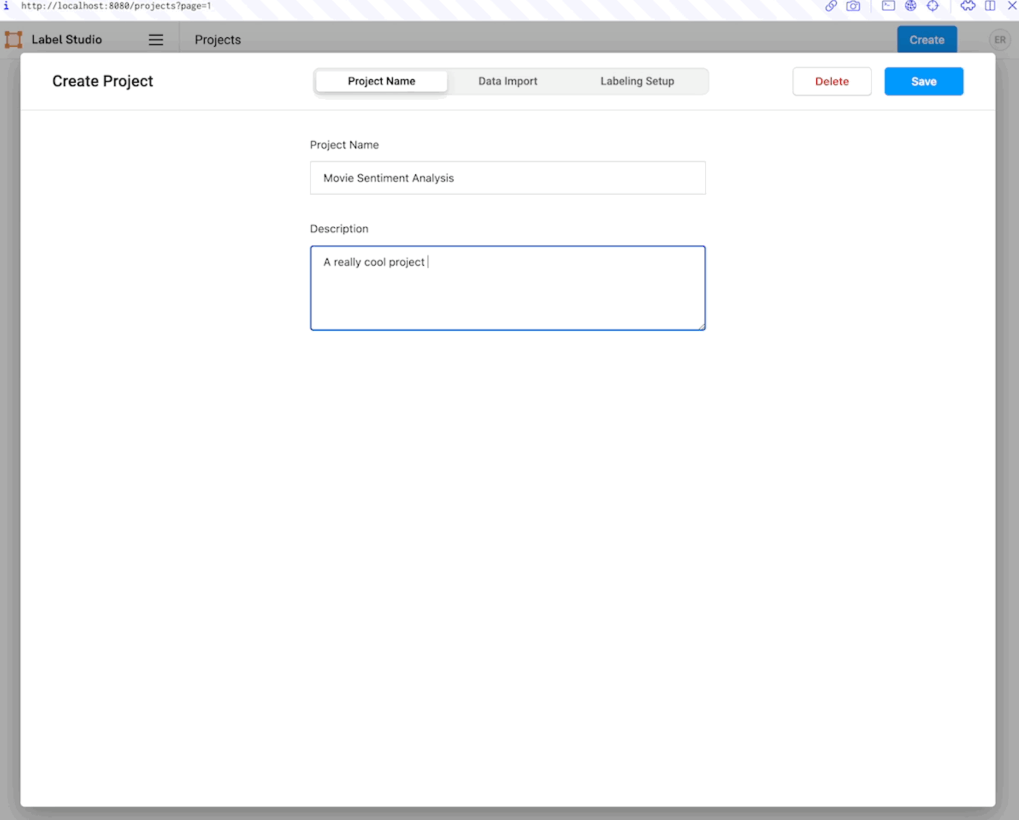
Task: Click the blue Create button
Action: (x=926, y=40)
